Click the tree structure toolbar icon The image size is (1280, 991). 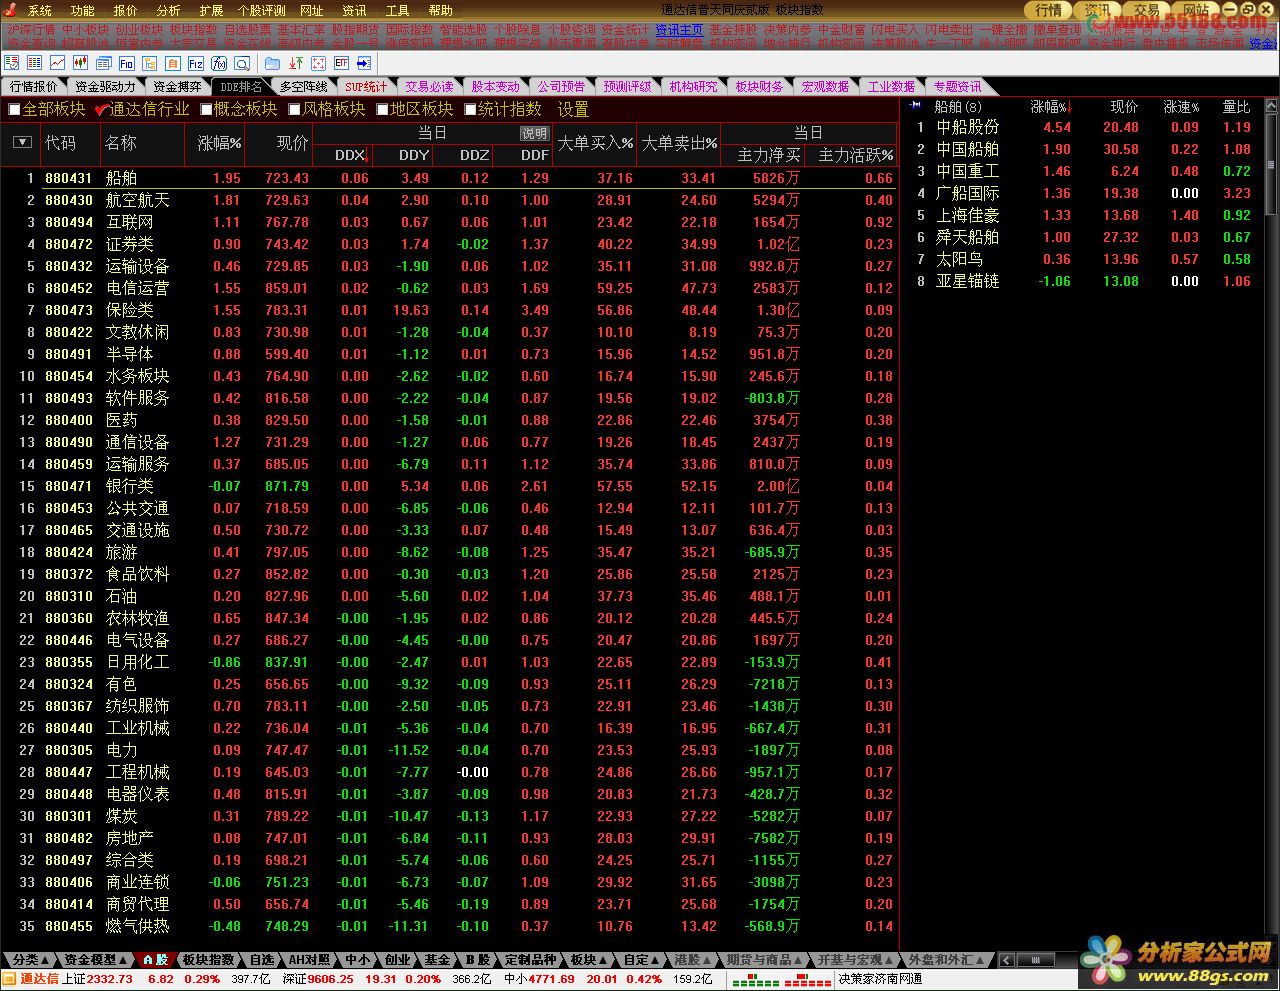(x=151, y=63)
